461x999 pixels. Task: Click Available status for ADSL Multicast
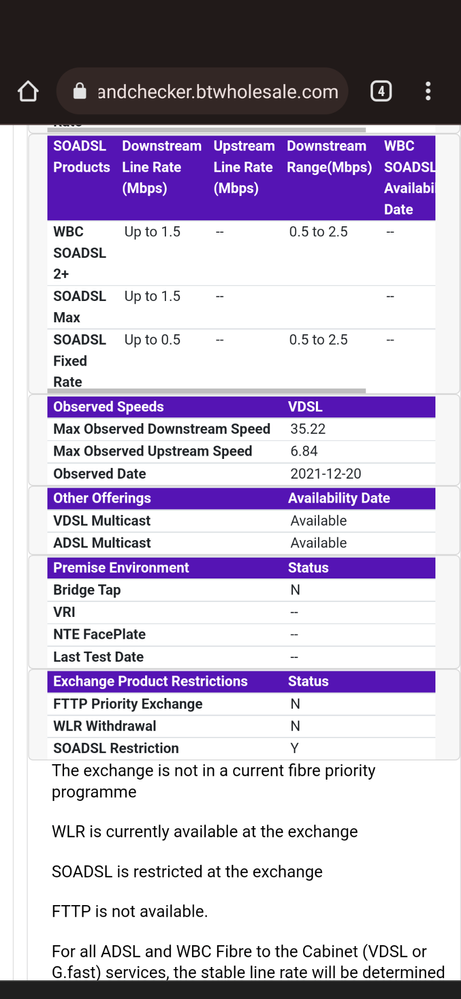[318, 543]
